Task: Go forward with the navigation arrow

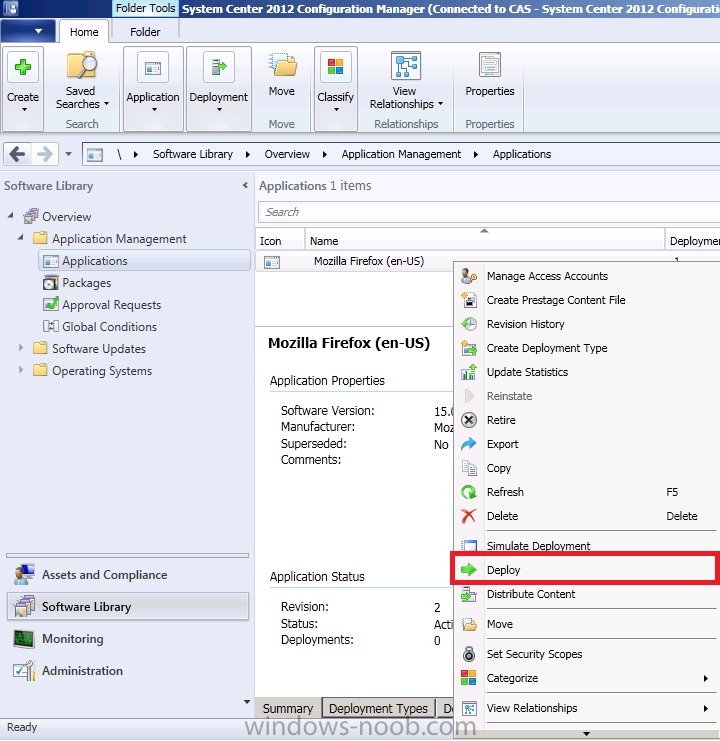Action: (44, 154)
